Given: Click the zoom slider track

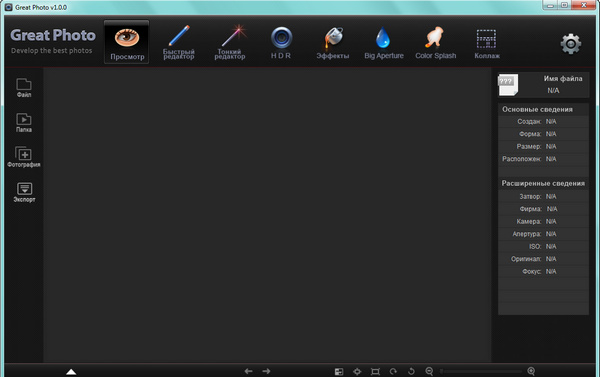Looking at the screenshot, I should (481, 371).
